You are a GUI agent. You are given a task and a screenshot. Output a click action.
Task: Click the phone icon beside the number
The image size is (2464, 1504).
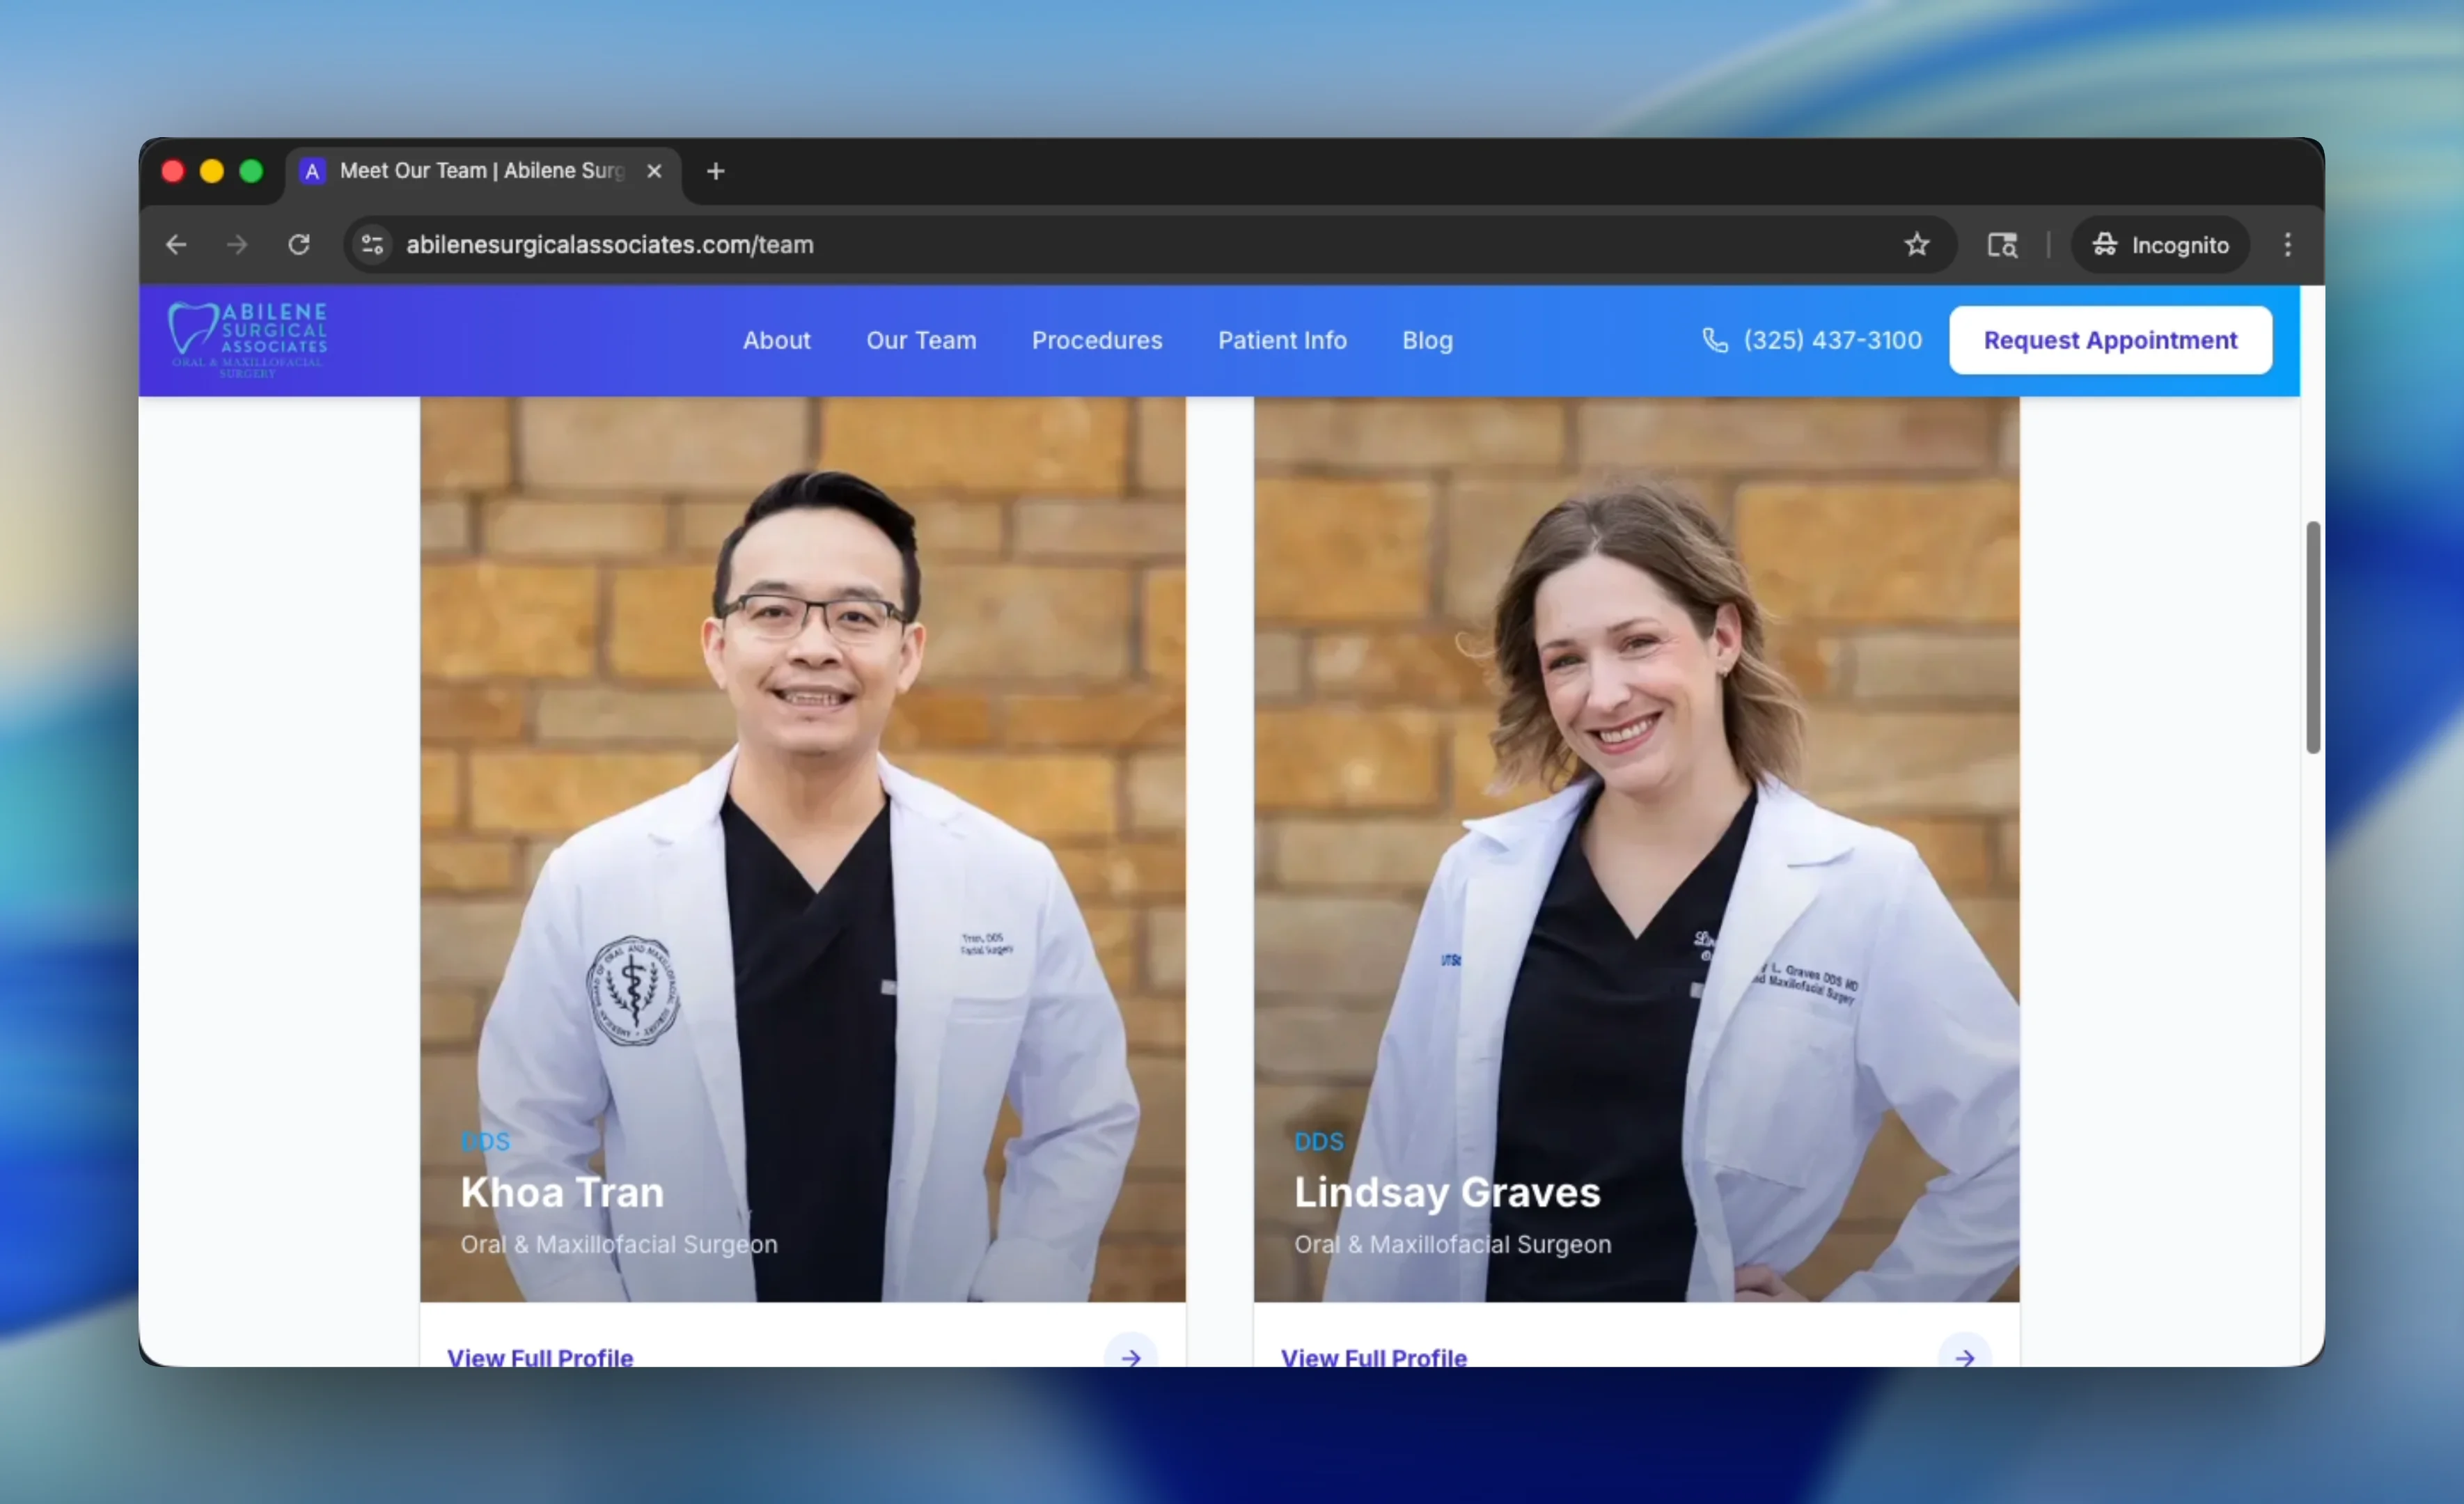1714,340
